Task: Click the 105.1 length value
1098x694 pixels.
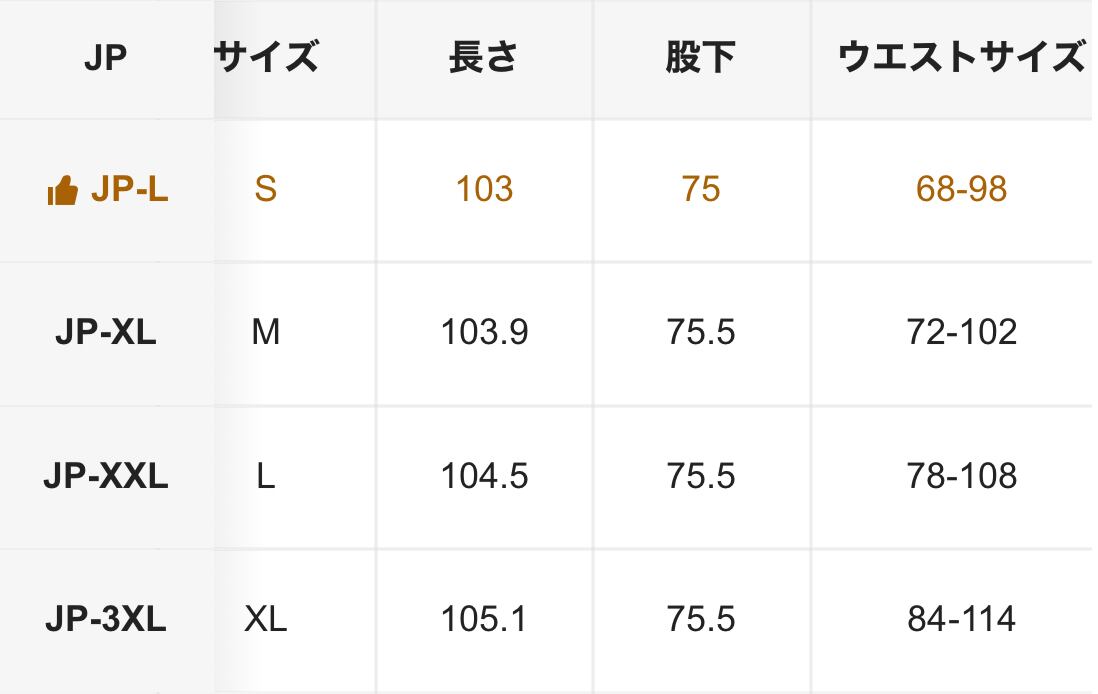Action: pos(484,620)
